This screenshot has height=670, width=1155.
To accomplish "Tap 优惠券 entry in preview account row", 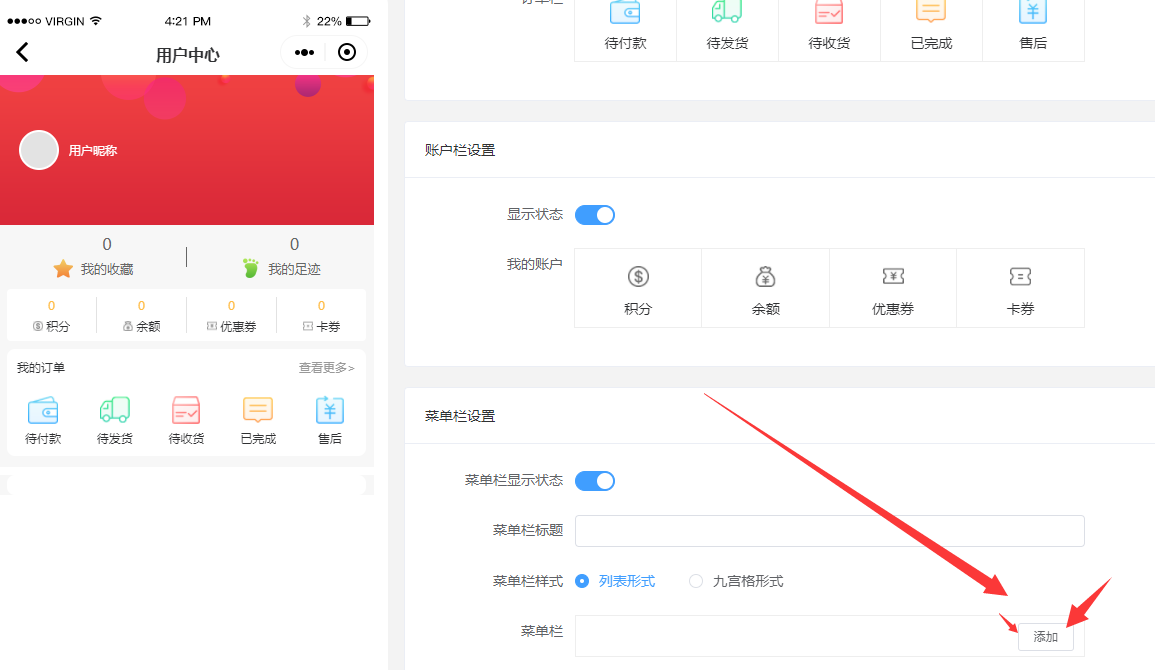I will tap(231, 317).
